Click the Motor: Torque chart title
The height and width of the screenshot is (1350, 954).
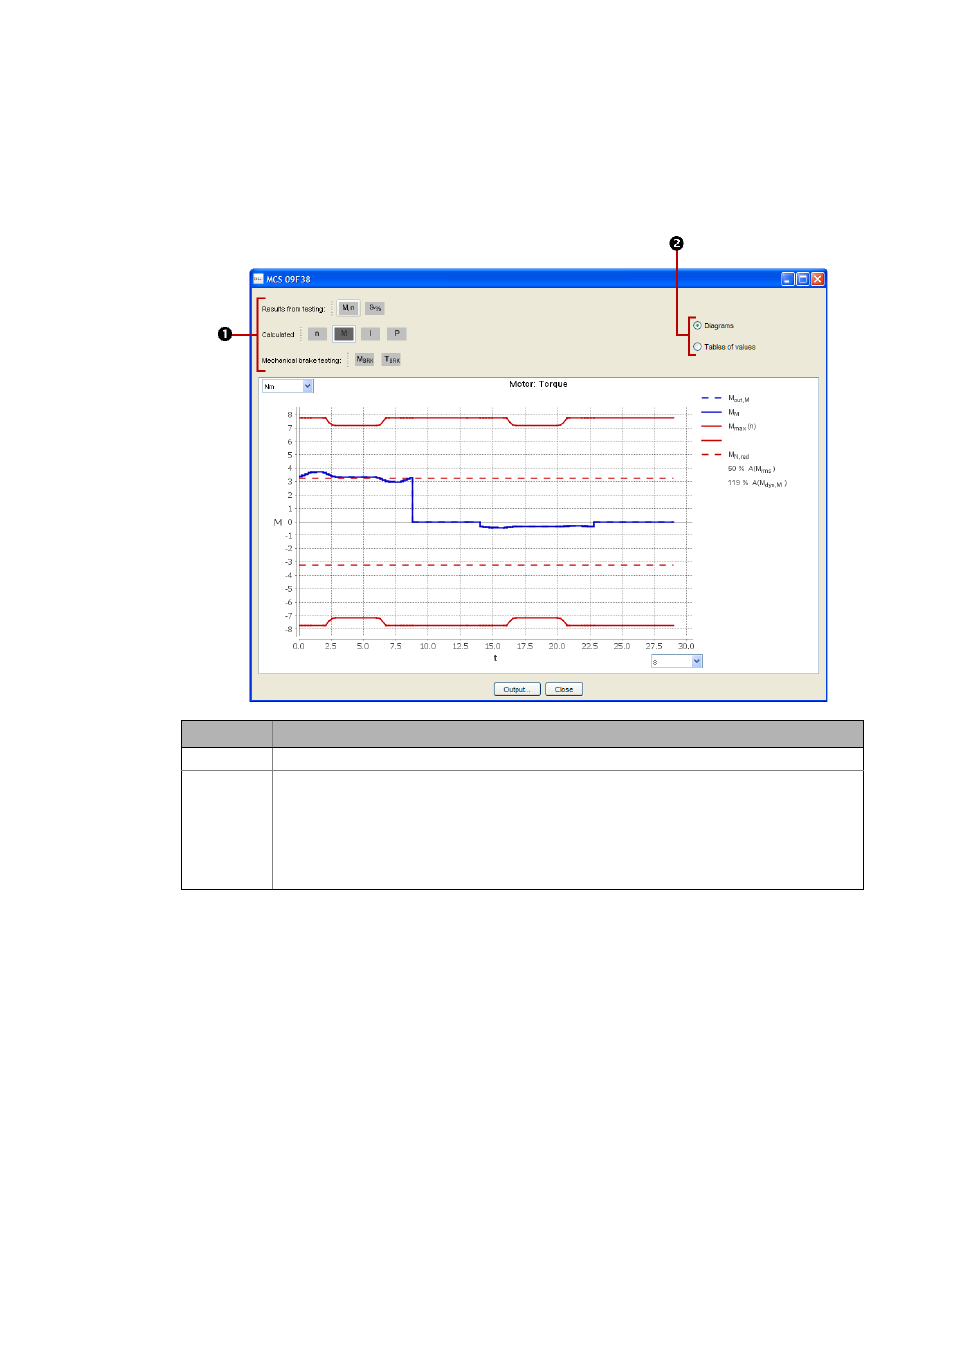pos(538,384)
